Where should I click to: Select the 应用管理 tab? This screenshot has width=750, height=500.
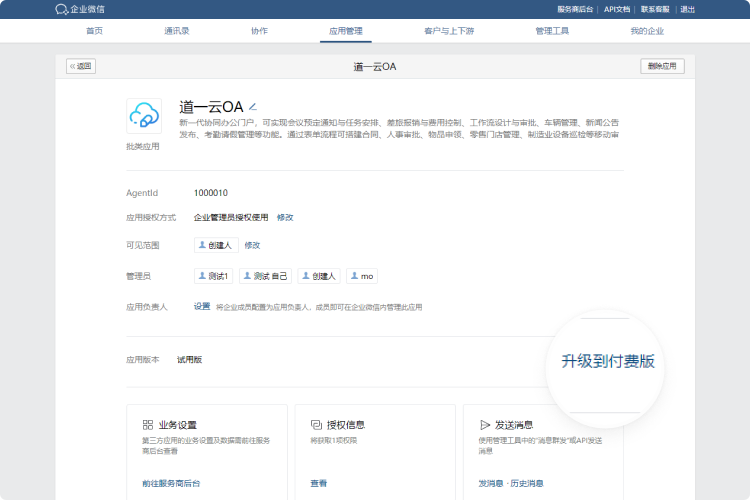point(346,31)
